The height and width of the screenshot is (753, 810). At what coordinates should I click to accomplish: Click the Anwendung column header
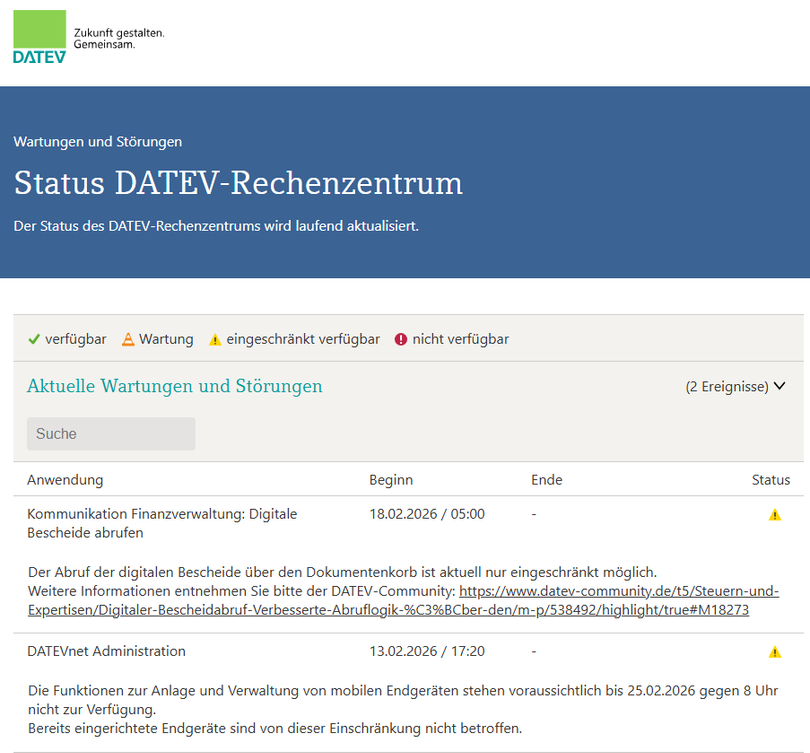tap(65, 480)
